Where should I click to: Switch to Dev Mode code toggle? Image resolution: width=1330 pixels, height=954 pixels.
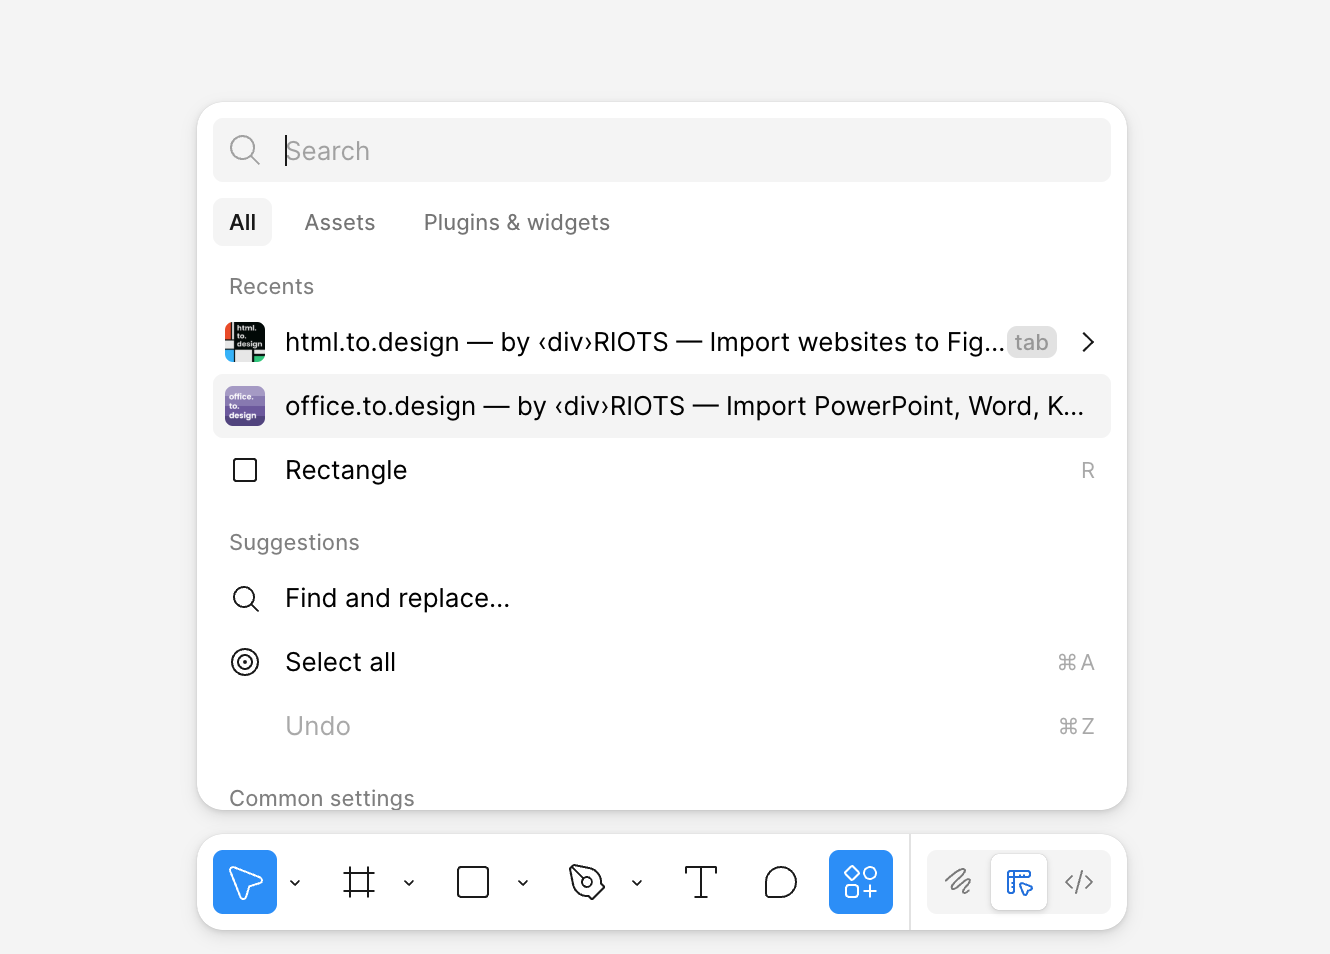coord(1079,882)
